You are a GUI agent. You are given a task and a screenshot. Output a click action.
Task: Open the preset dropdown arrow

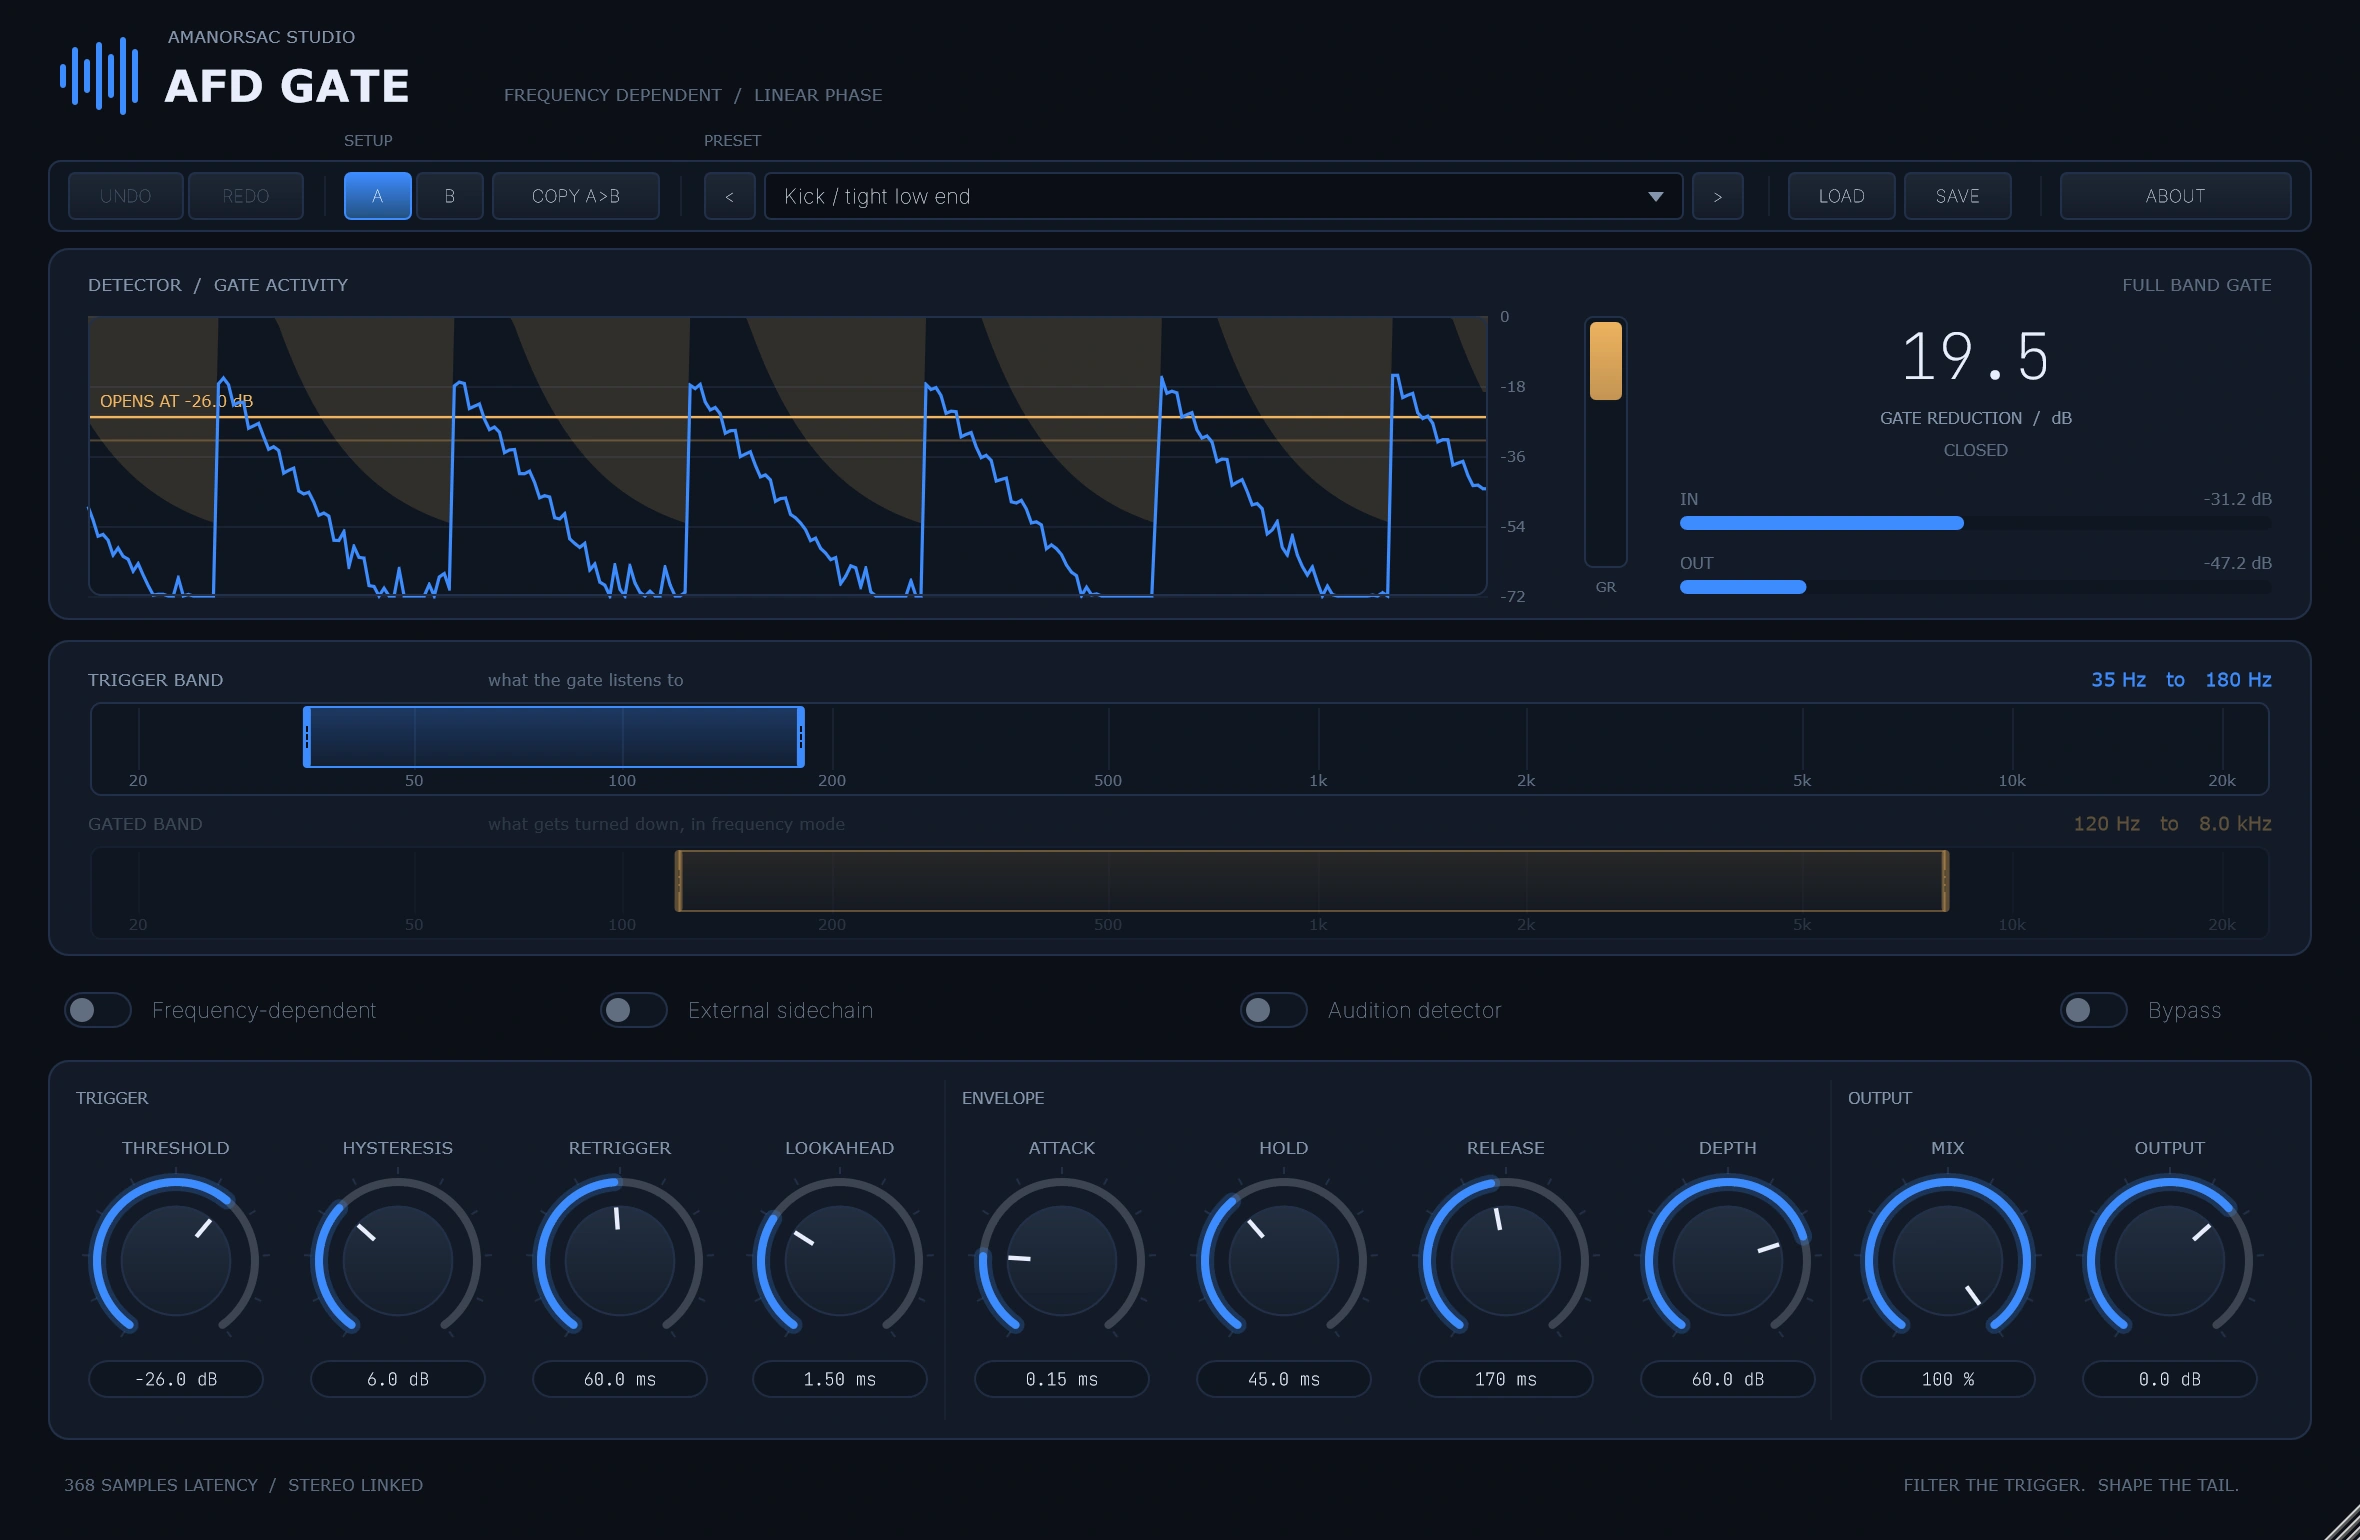1655,197
